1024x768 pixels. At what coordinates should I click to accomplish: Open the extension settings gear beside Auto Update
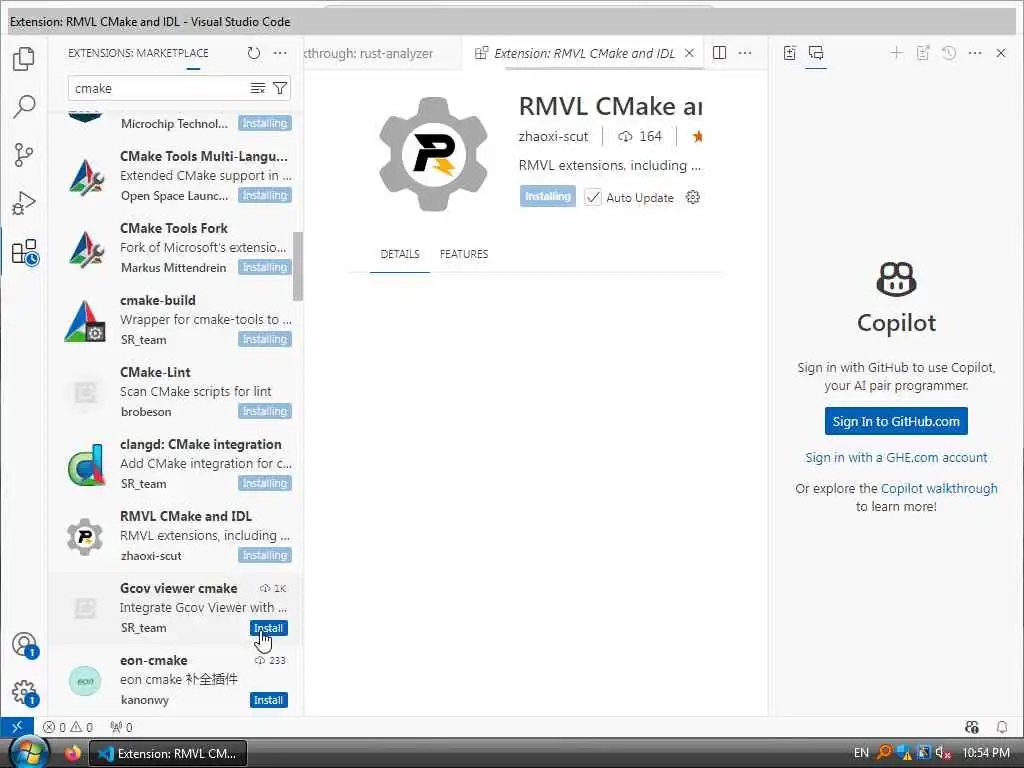tap(693, 197)
